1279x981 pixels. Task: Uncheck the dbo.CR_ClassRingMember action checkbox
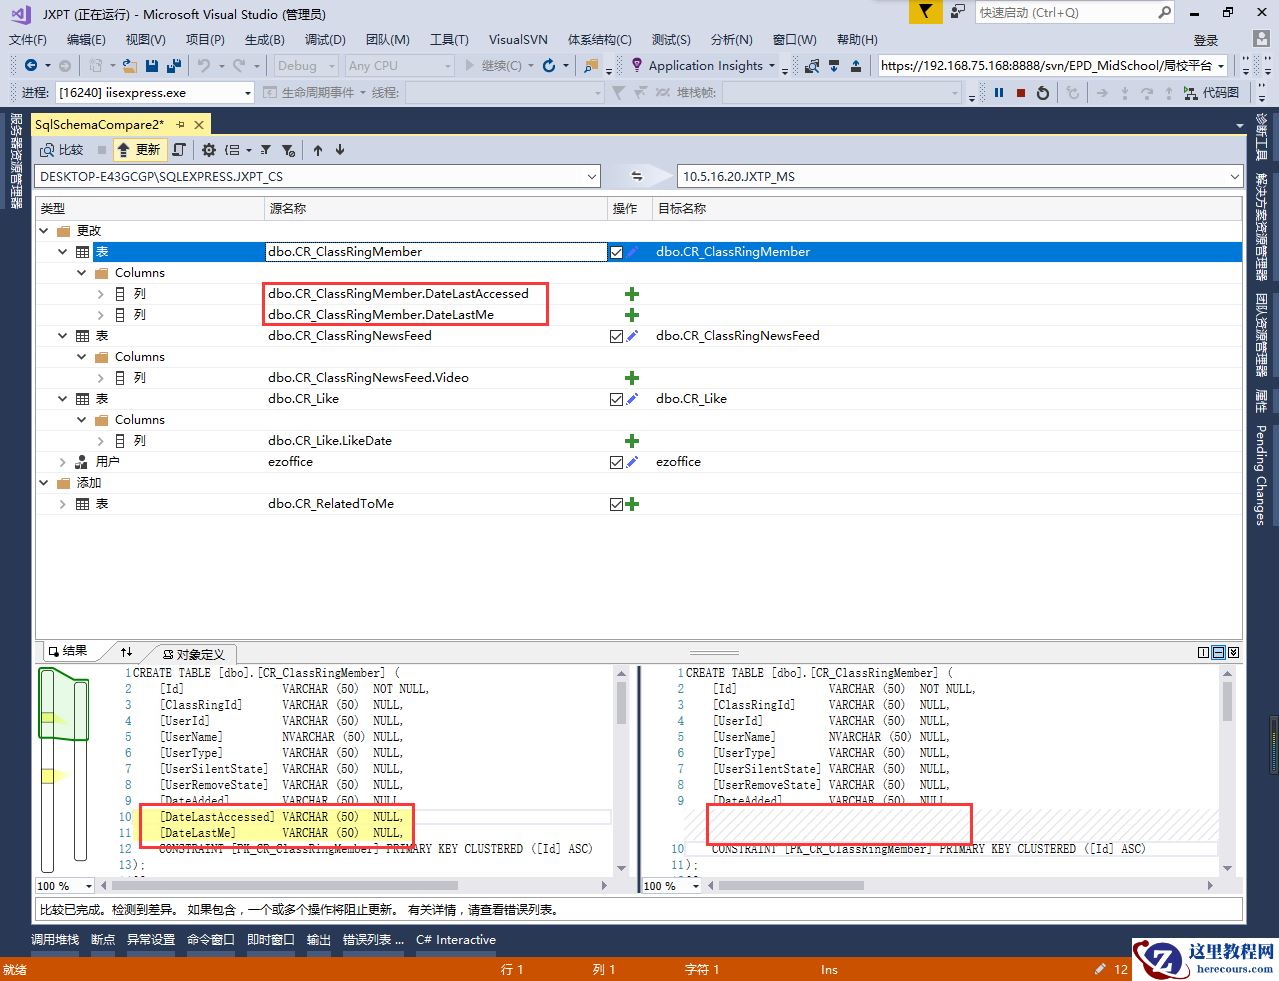coord(616,252)
